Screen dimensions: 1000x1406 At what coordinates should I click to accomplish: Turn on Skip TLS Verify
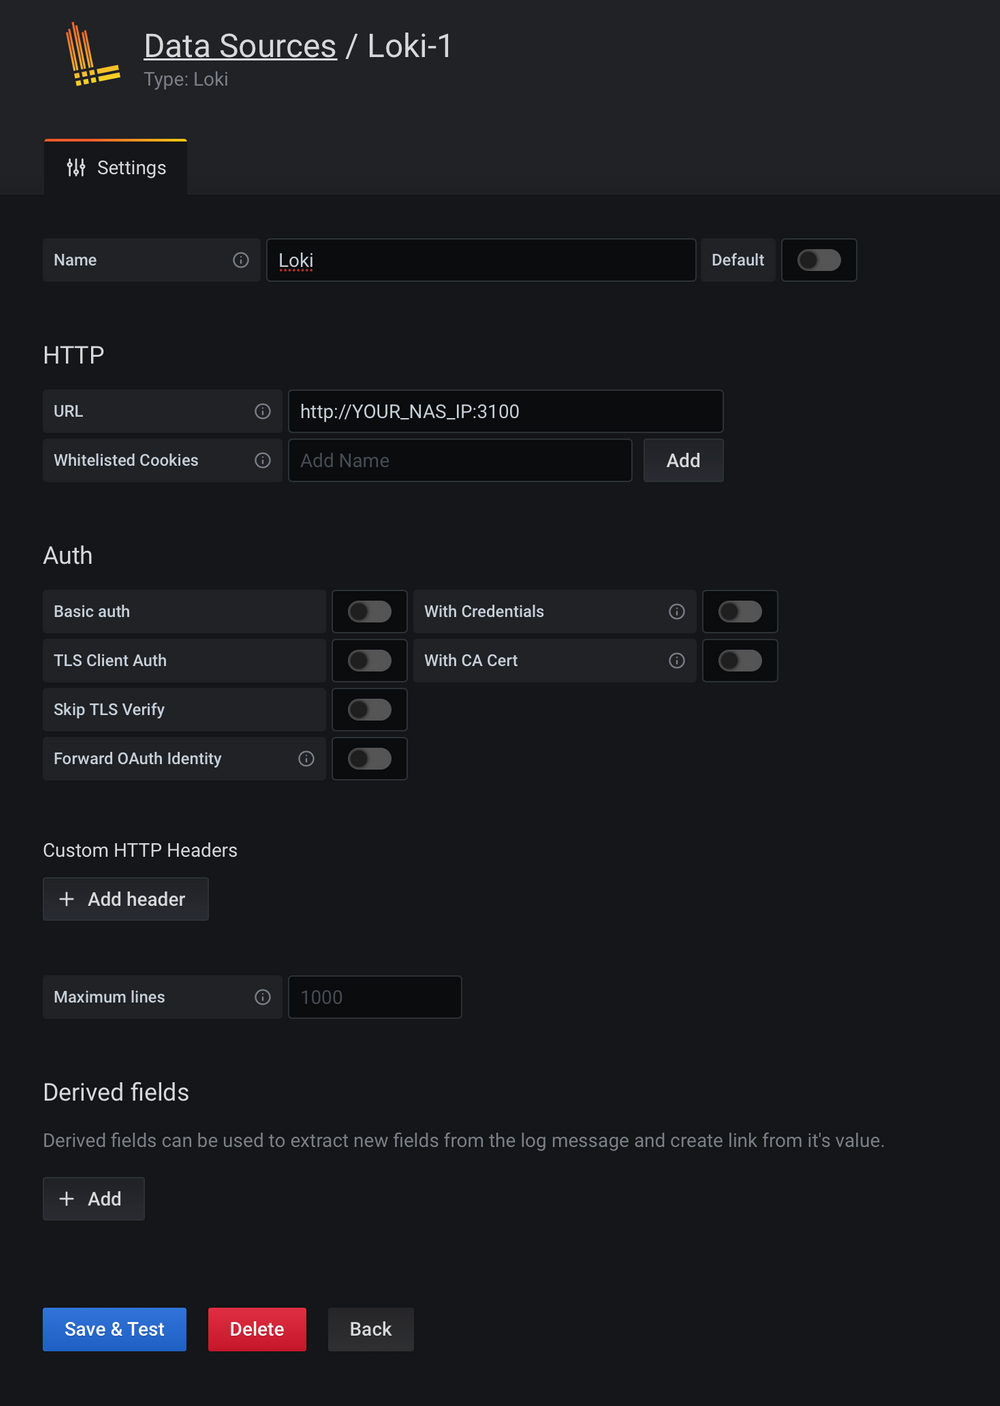(369, 709)
